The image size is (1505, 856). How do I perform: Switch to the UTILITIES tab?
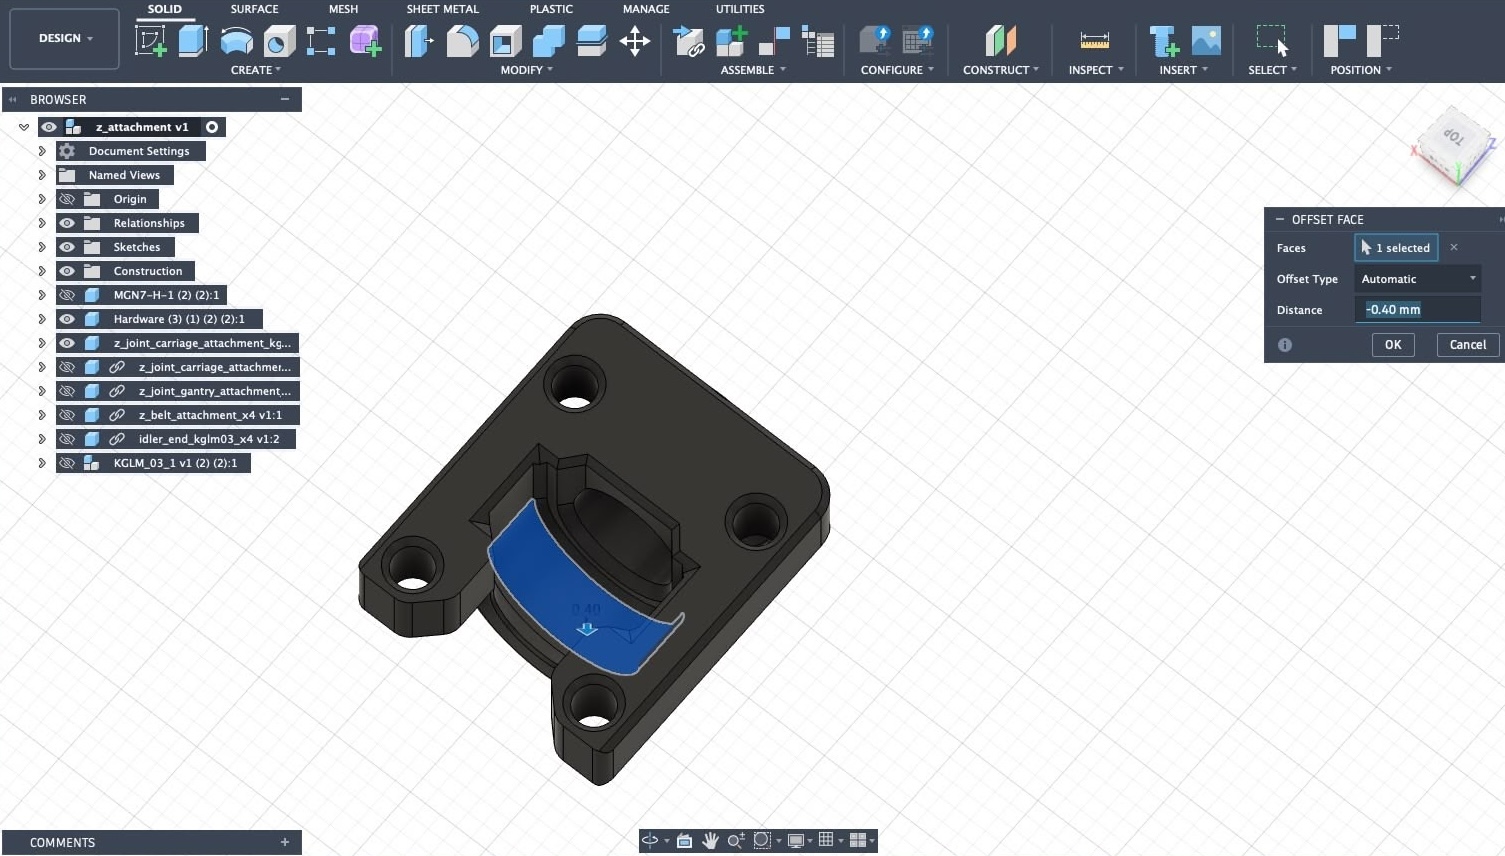pos(740,9)
